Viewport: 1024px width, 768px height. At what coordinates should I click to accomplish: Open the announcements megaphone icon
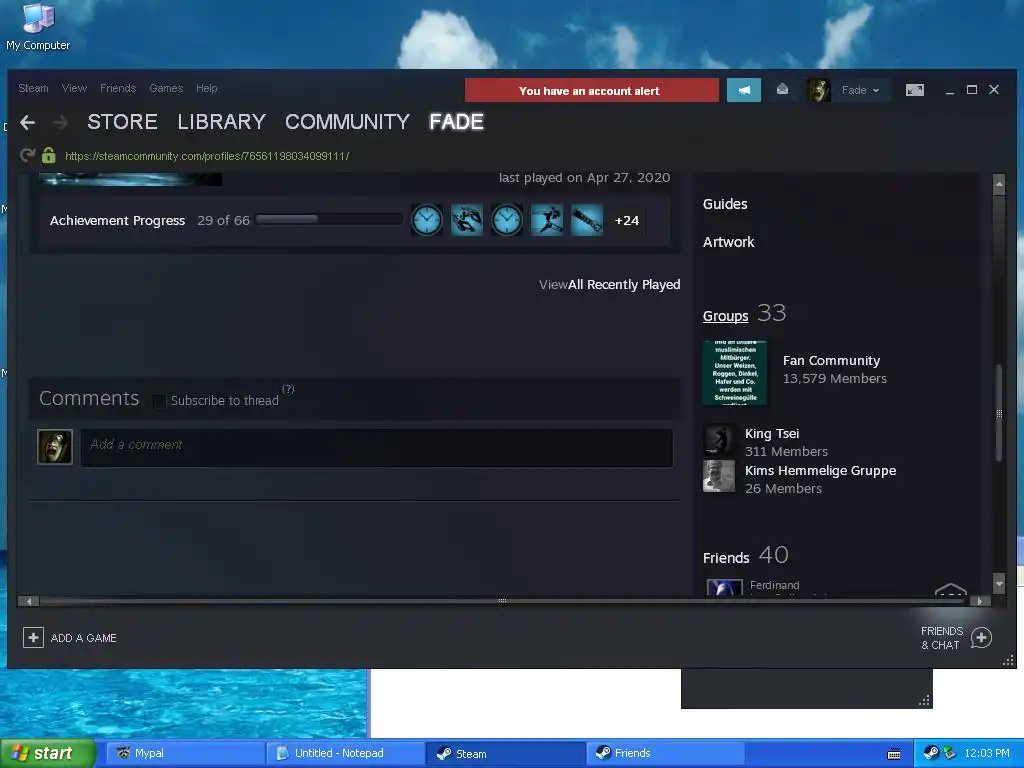click(x=744, y=90)
